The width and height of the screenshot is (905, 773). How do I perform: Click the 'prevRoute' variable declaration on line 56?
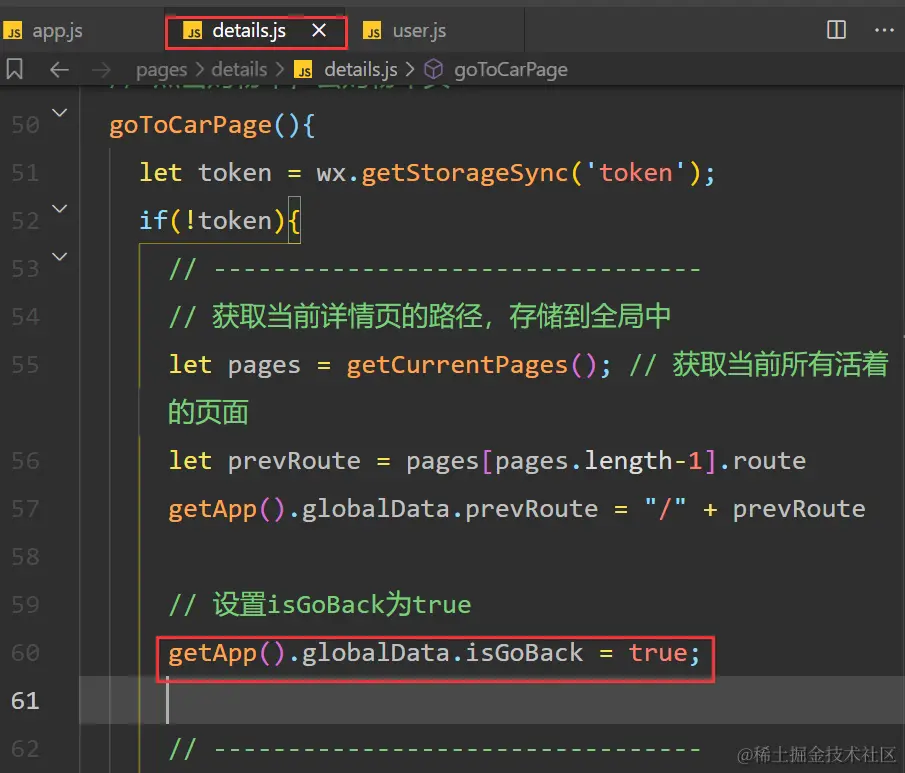click(x=294, y=461)
